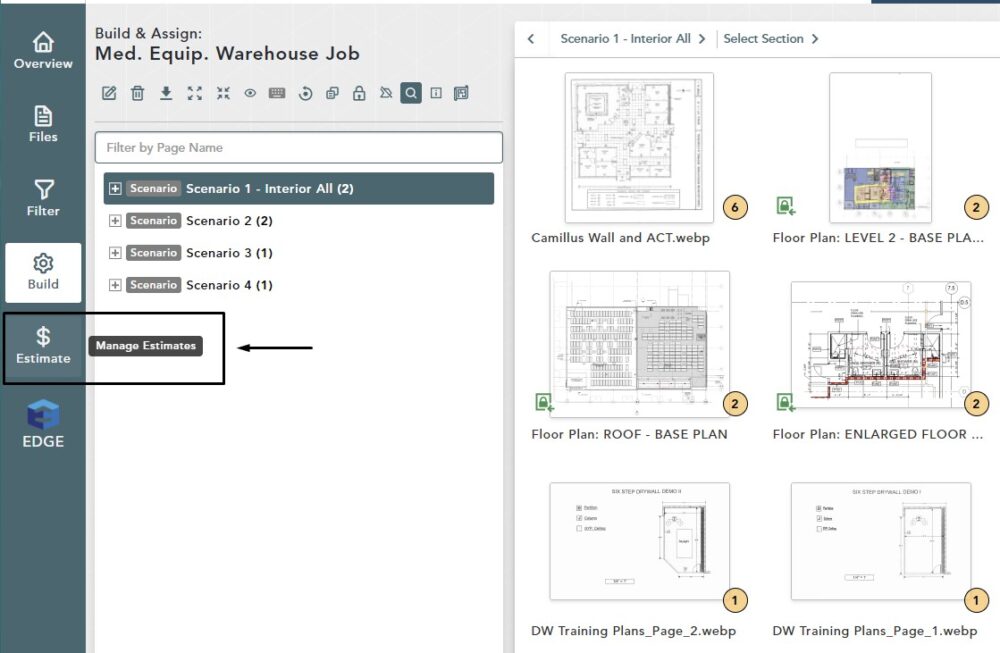Open the Files sidebar tab

[43, 124]
